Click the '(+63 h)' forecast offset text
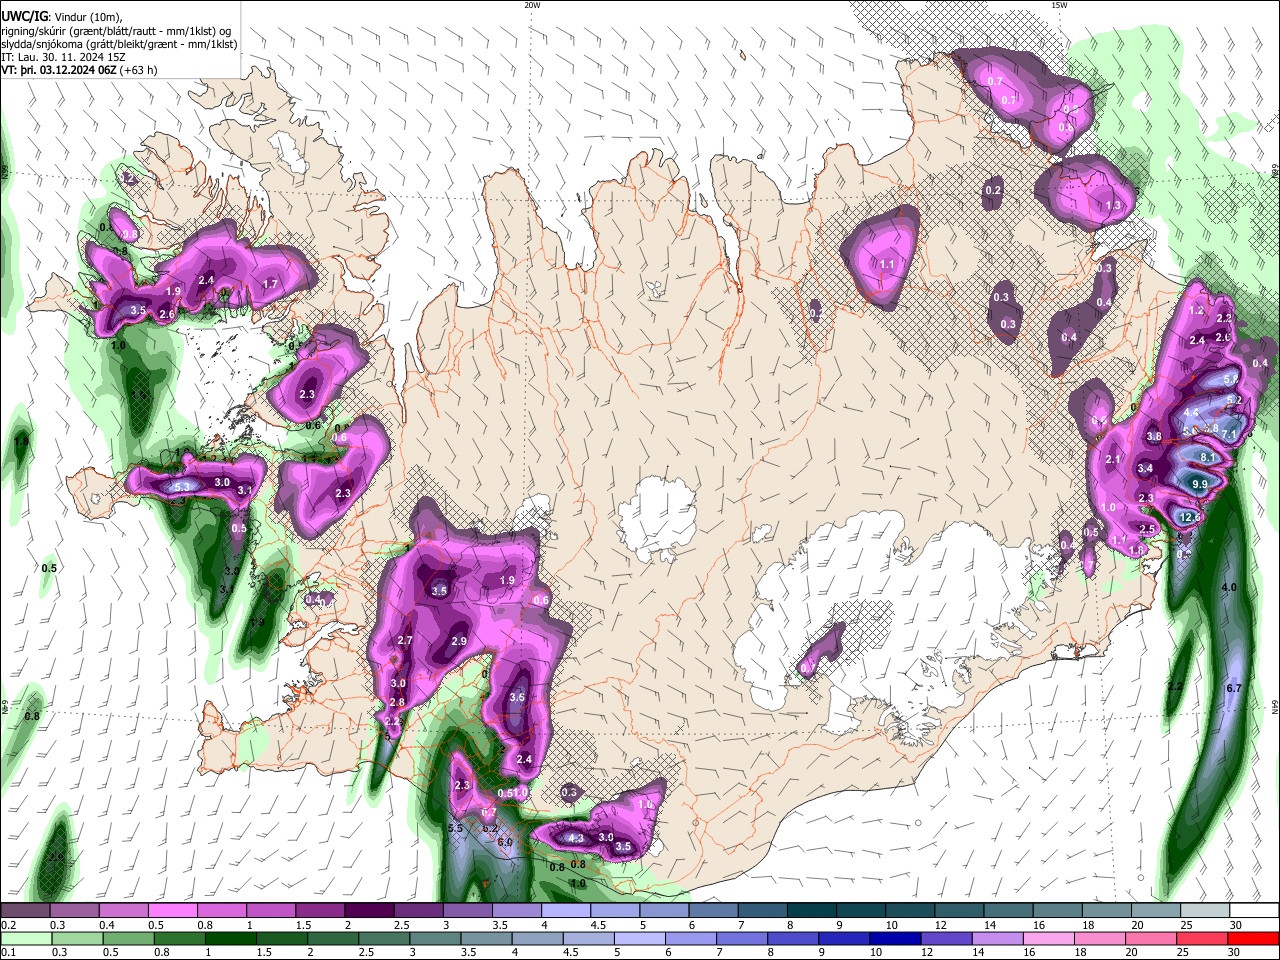The height and width of the screenshot is (960, 1280). click(x=139, y=70)
